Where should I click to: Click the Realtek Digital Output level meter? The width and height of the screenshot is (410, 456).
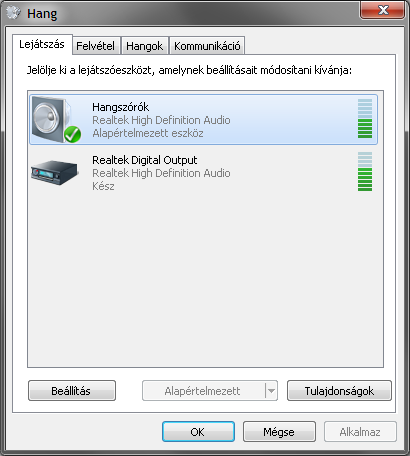pyautogui.click(x=365, y=172)
